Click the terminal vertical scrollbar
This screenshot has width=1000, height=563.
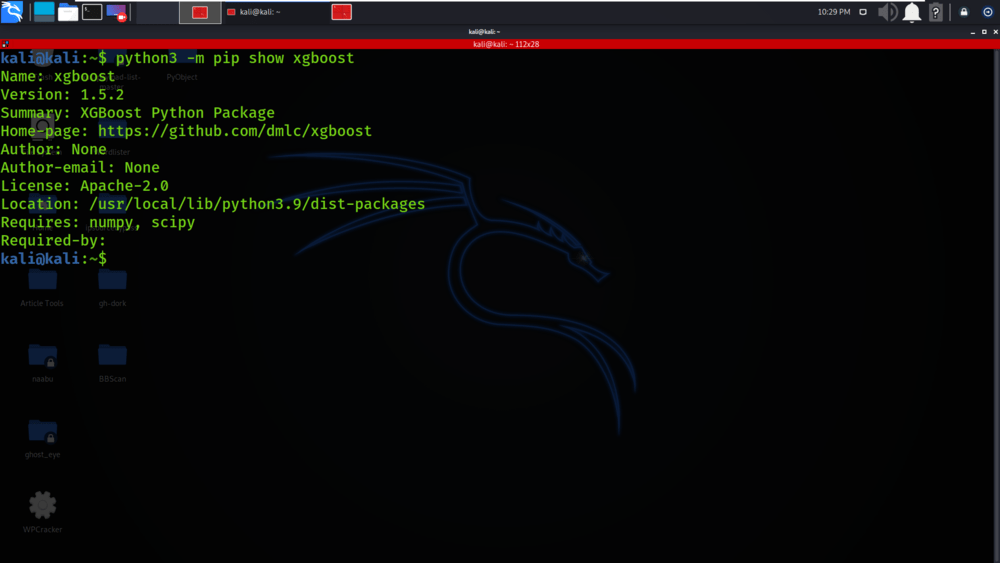click(997, 306)
